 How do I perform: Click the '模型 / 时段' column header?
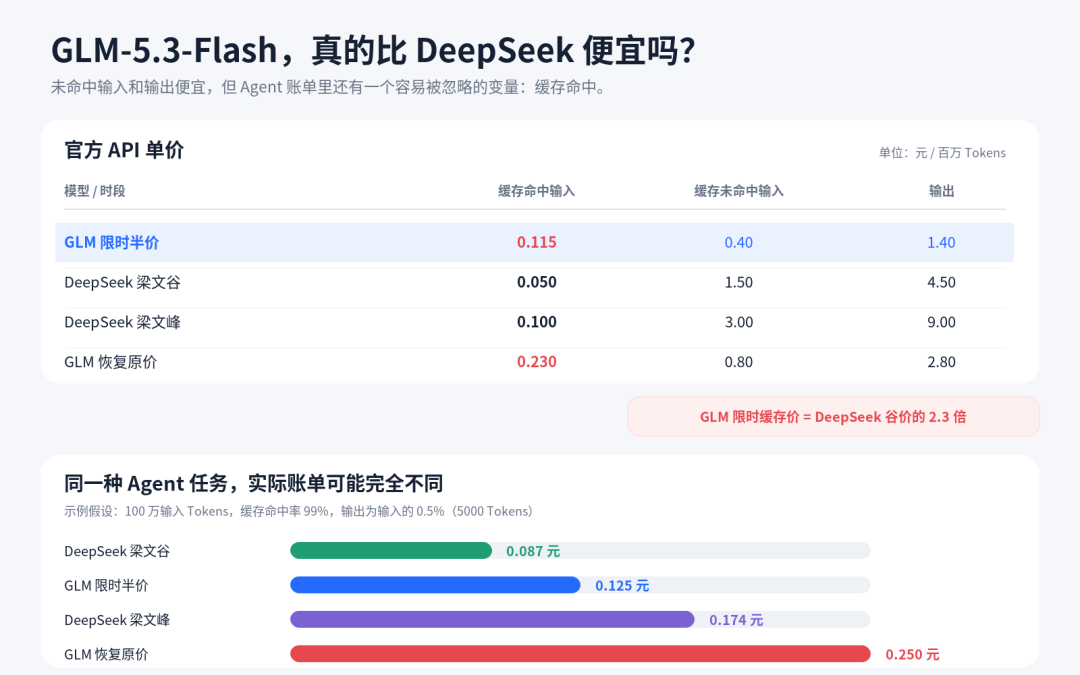tap(94, 191)
